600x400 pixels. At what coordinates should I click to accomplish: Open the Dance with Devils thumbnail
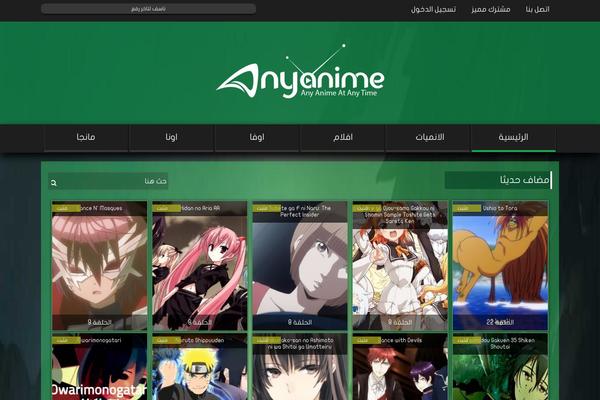click(x=400, y=367)
